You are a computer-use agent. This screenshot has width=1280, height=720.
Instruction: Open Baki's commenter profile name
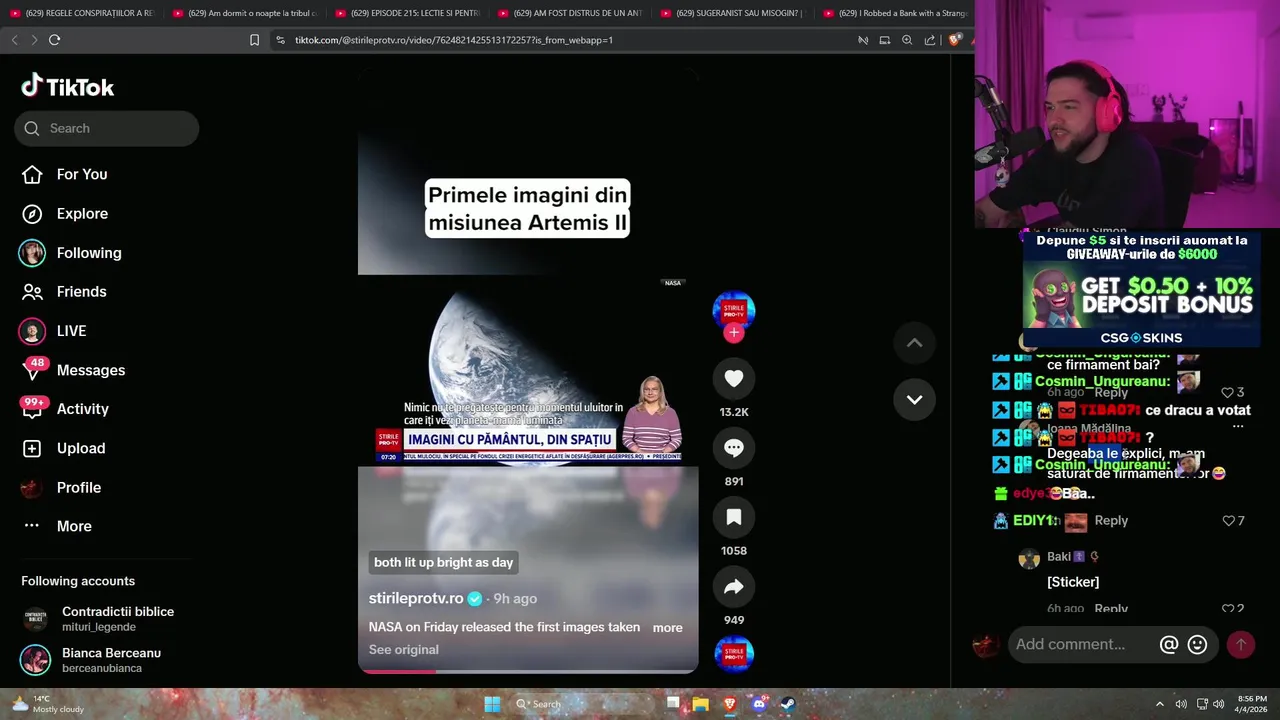click(x=1059, y=557)
